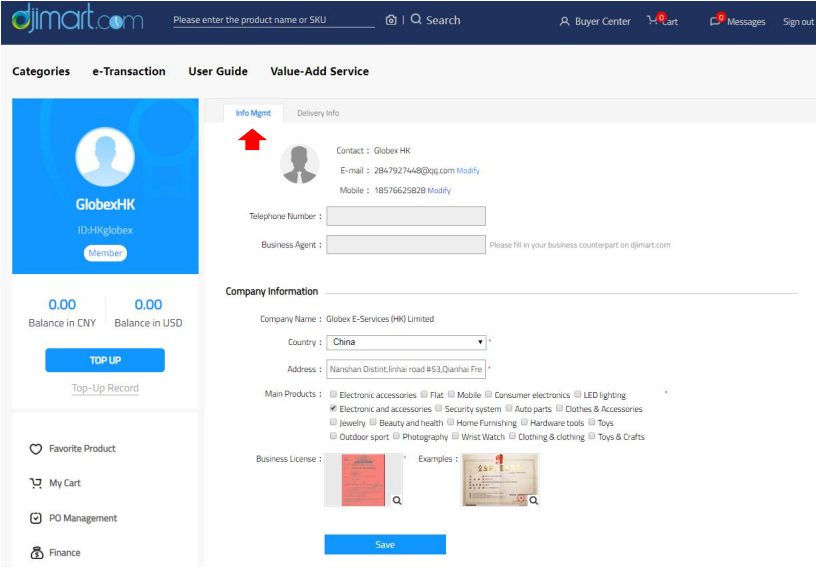Zoom the Business License image magnifier
Viewport: 818px width, 574px height.
coord(396,500)
